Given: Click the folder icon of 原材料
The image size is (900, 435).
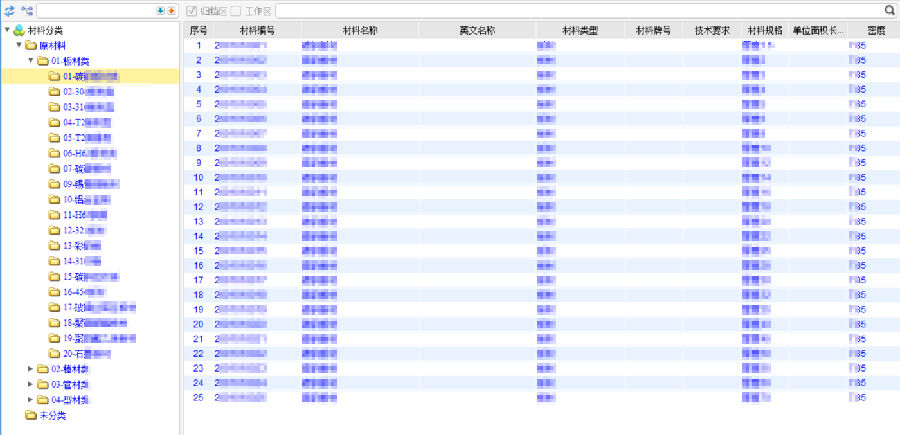Looking at the screenshot, I should (x=31, y=45).
